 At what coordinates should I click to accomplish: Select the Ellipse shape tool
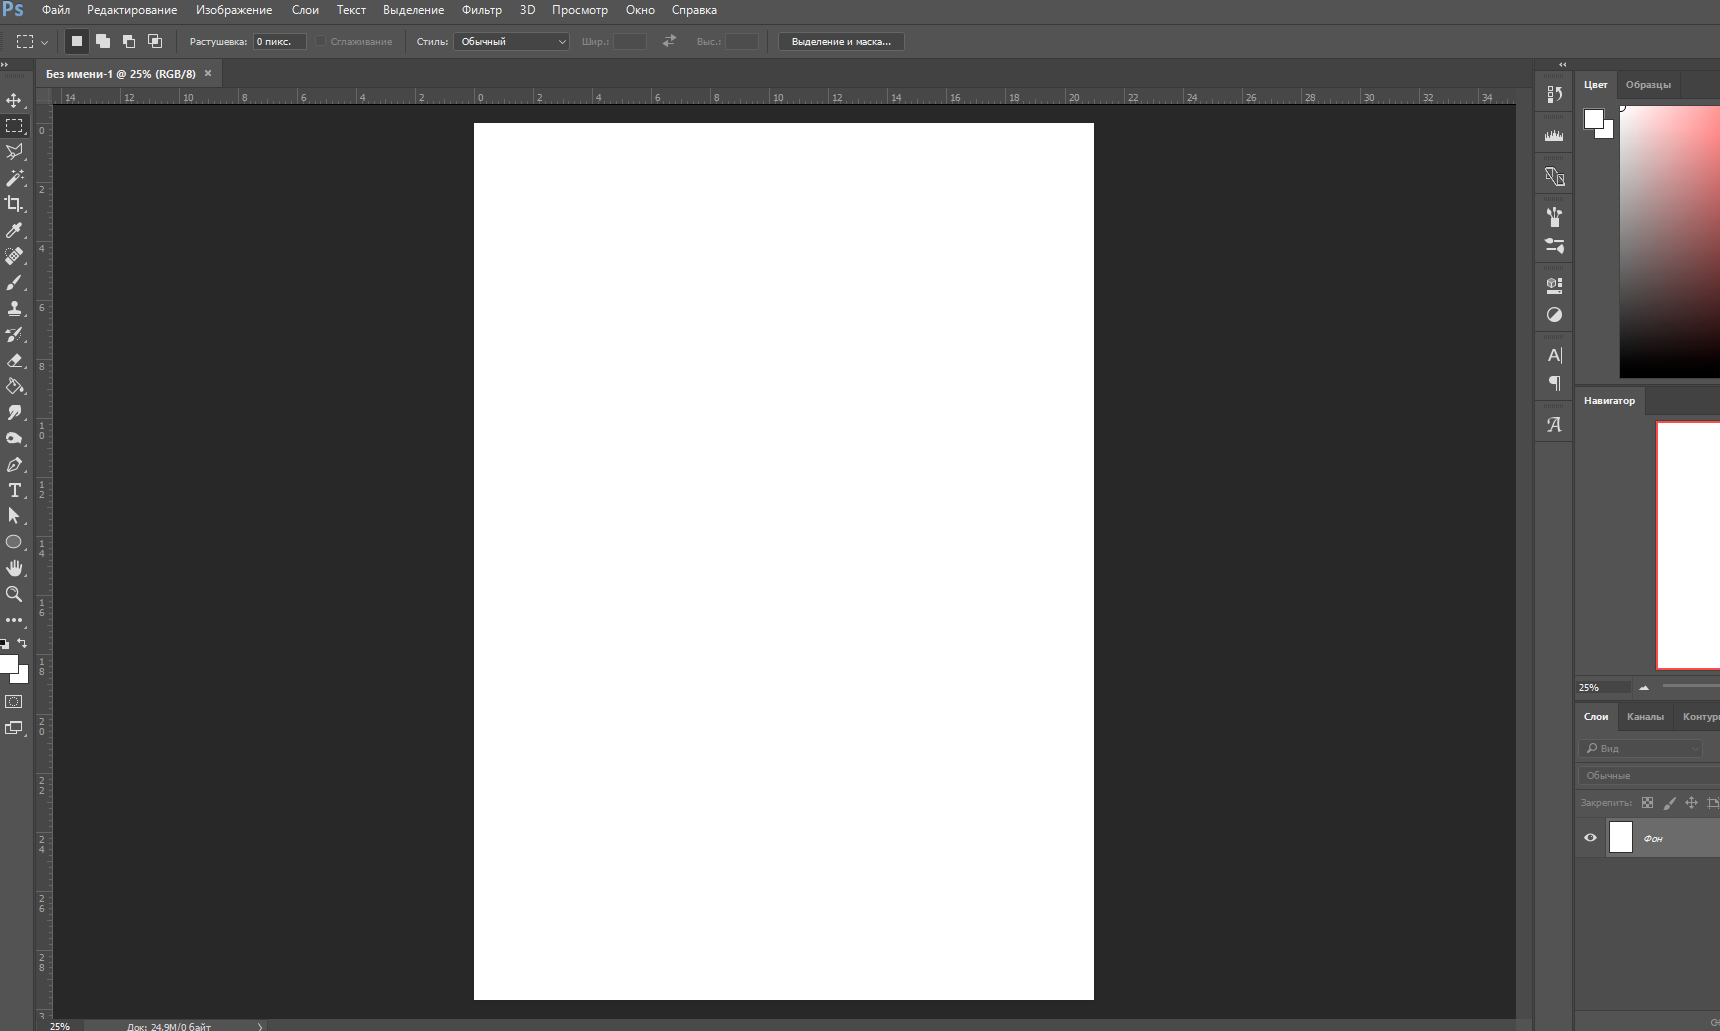pyautogui.click(x=14, y=542)
